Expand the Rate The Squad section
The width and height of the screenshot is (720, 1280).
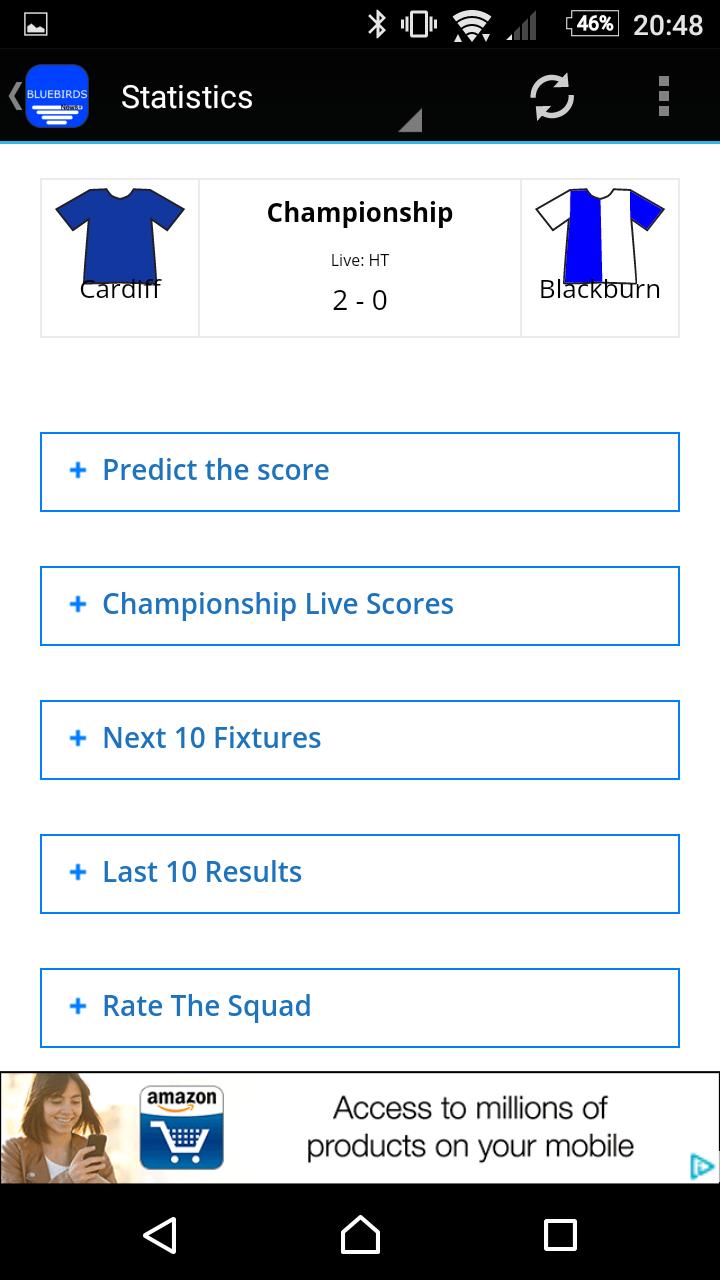(360, 1007)
